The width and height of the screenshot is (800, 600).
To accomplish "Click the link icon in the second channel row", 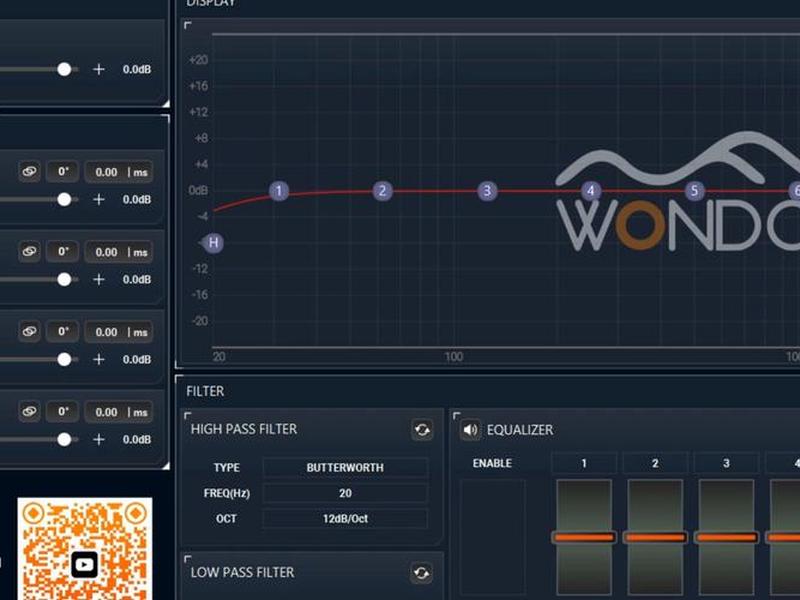I will point(29,252).
